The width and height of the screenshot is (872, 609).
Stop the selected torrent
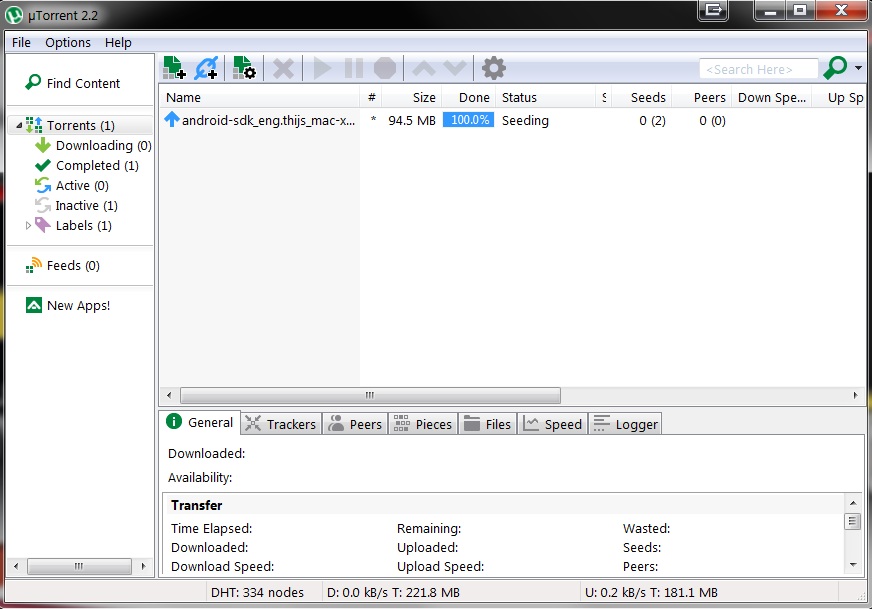pyautogui.click(x=385, y=68)
